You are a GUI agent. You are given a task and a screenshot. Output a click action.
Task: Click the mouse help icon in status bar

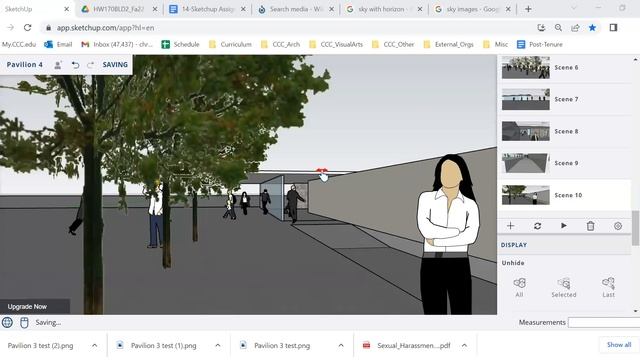coord(24,322)
